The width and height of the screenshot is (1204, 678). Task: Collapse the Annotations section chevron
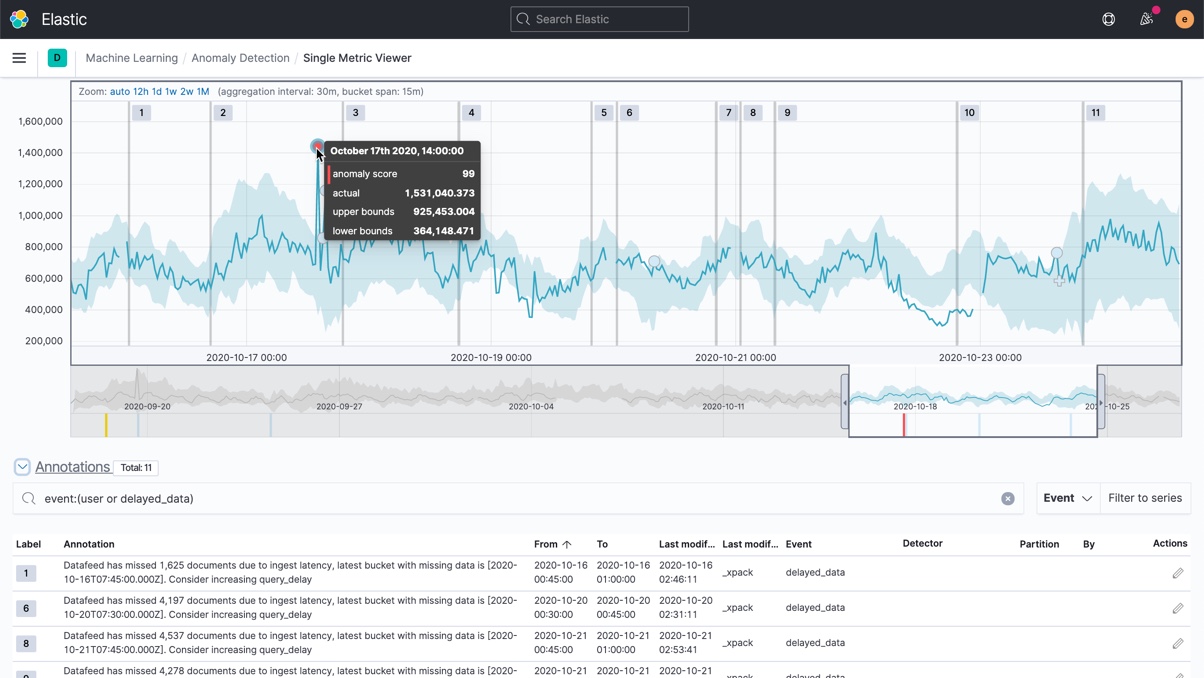pos(22,467)
